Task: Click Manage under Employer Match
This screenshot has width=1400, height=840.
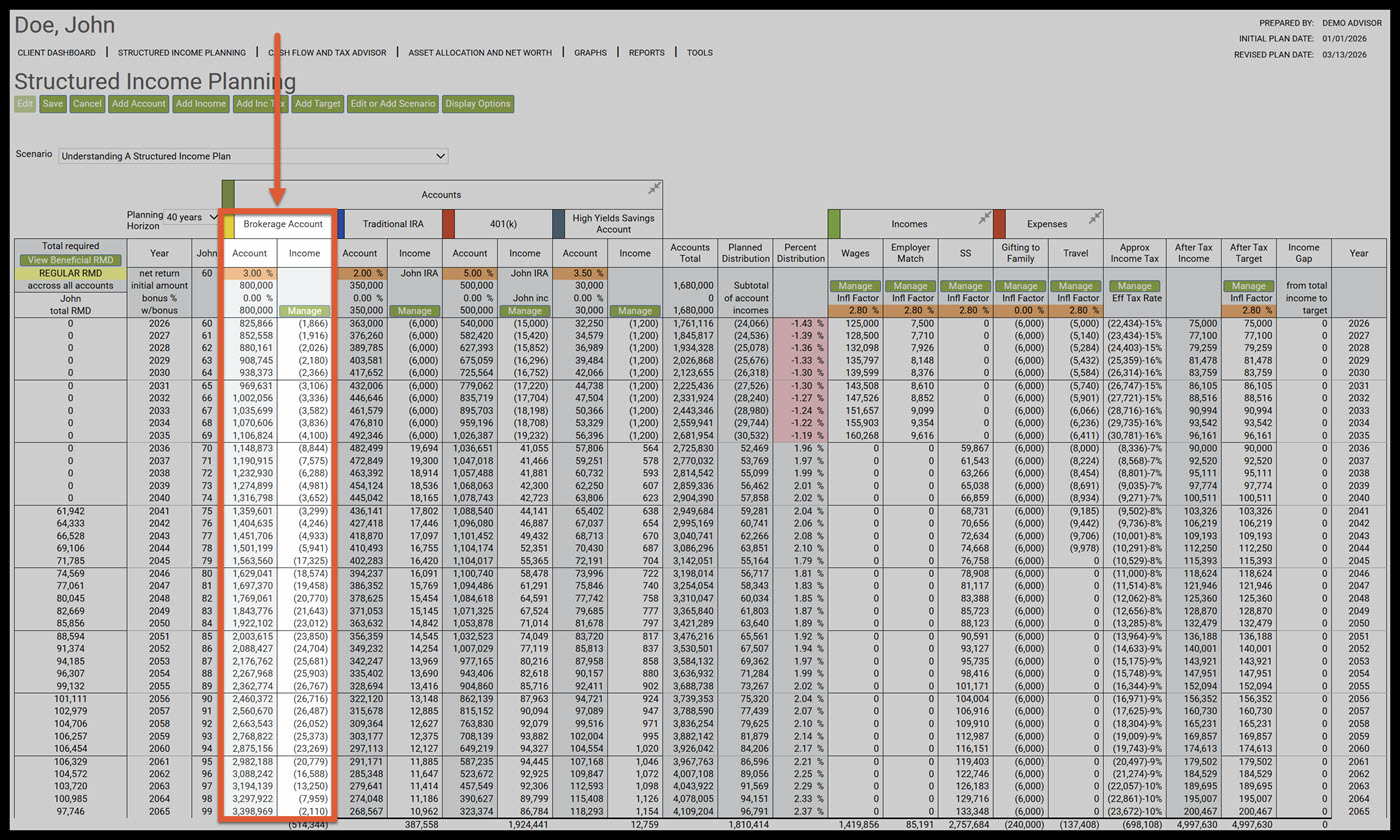Action: (x=911, y=286)
